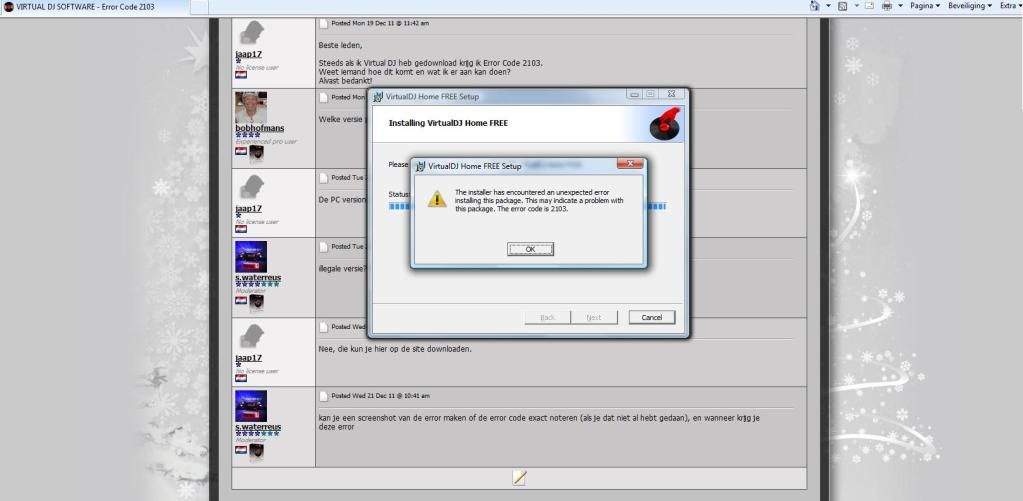
Task: Click bobhofmans' four rating stars
Action: (247, 135)
